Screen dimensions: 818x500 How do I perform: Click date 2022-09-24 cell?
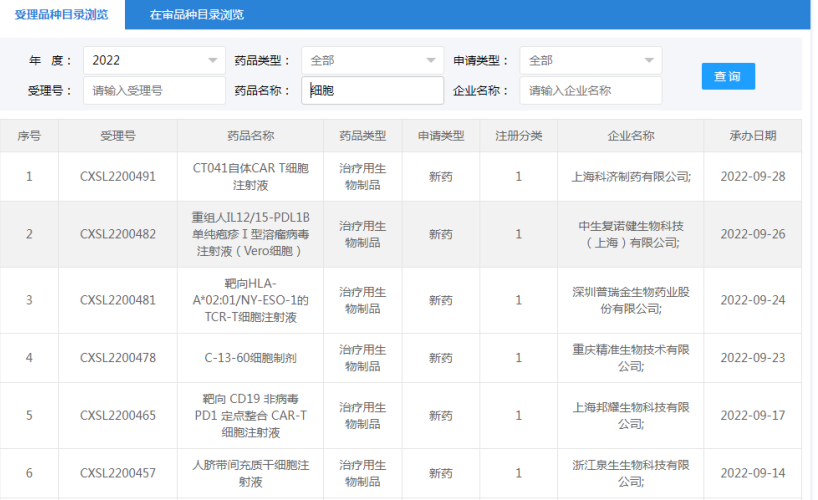(753, 300)
